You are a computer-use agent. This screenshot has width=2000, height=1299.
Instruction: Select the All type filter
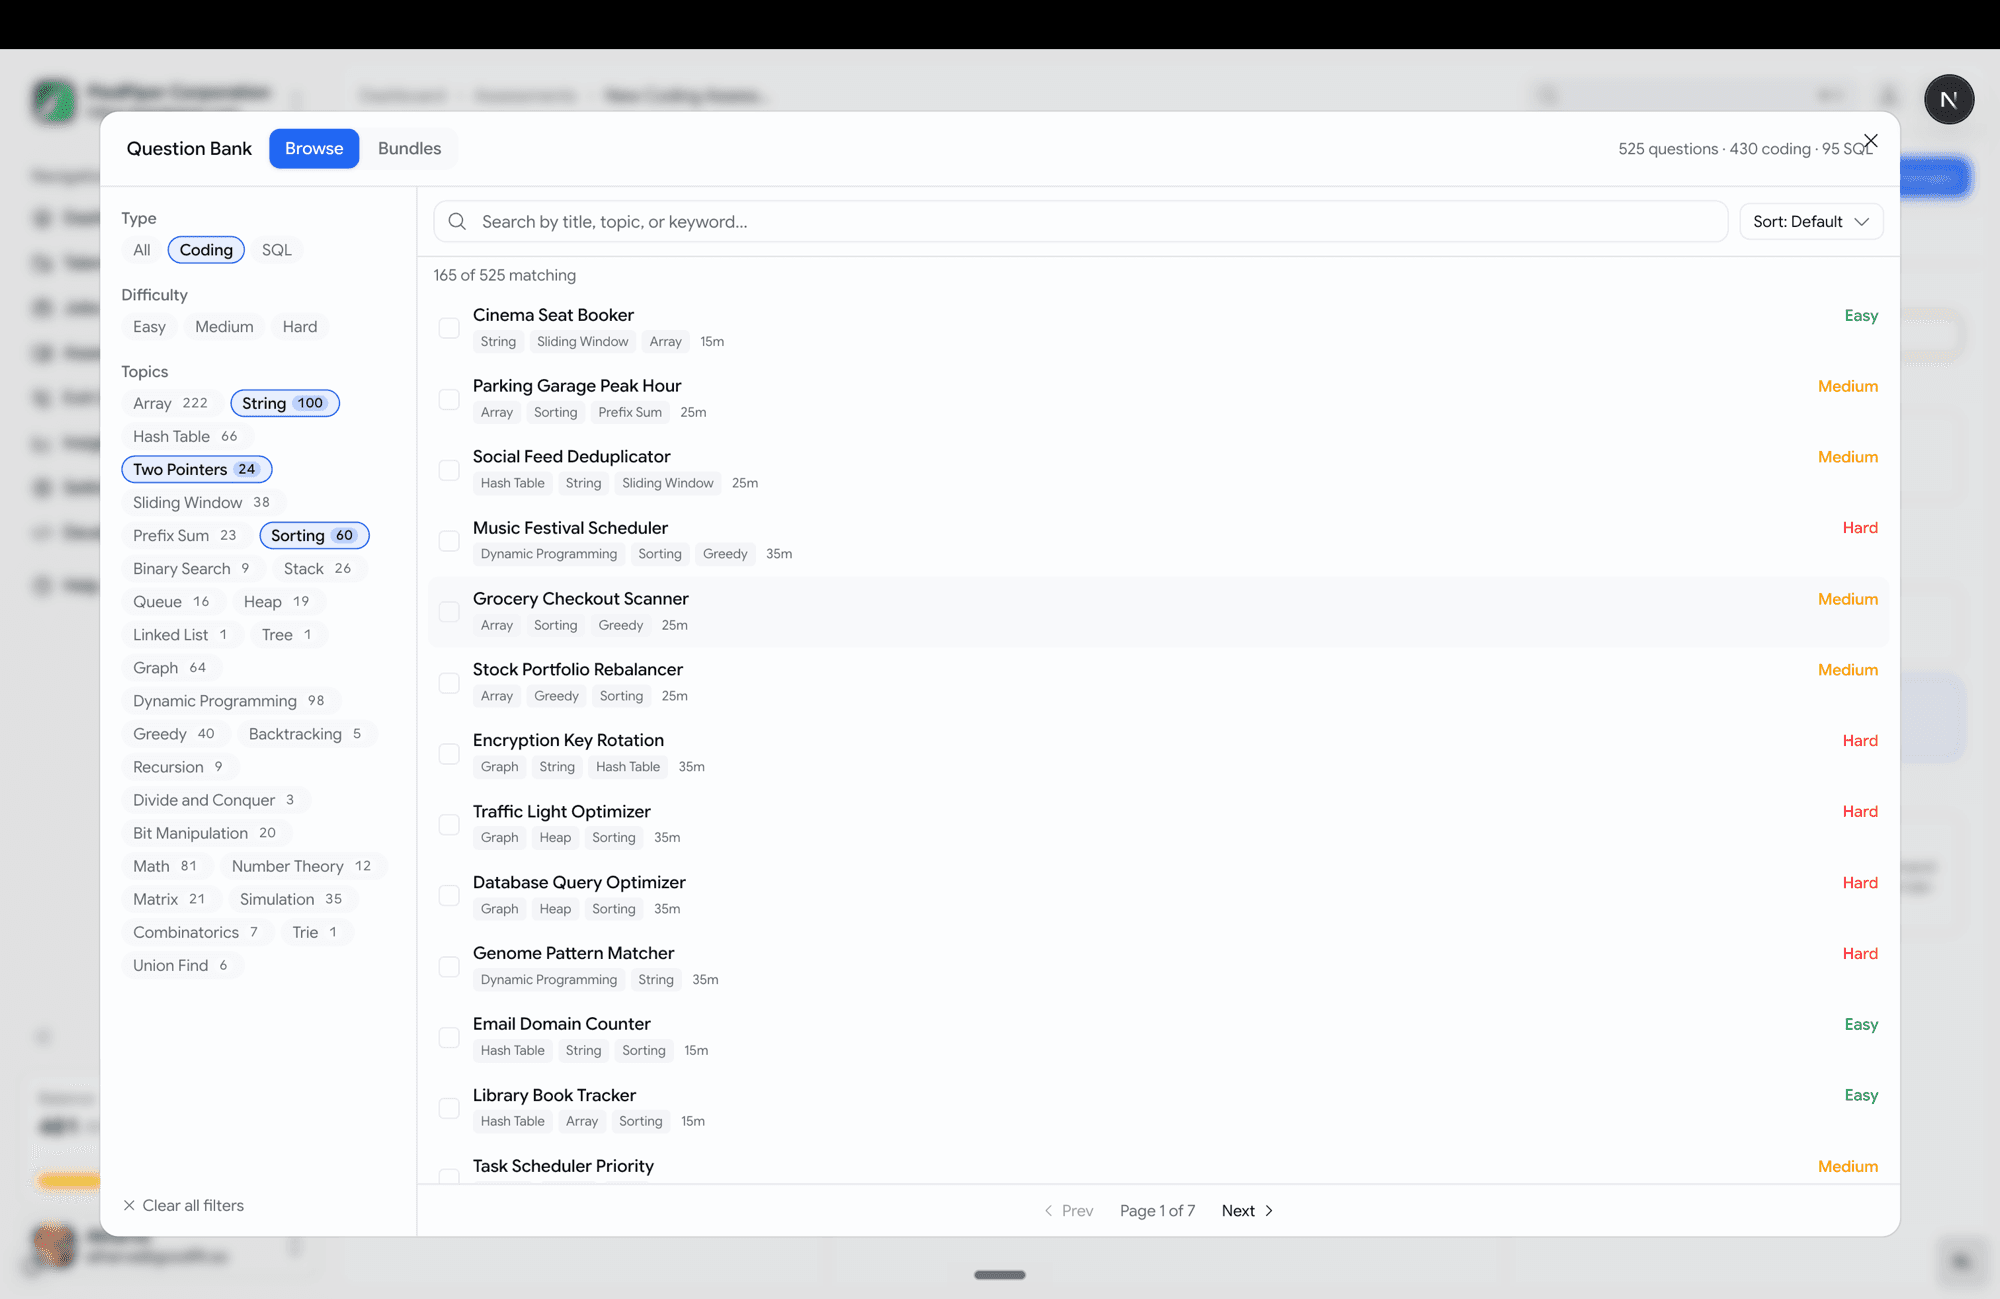click(142, 250)
